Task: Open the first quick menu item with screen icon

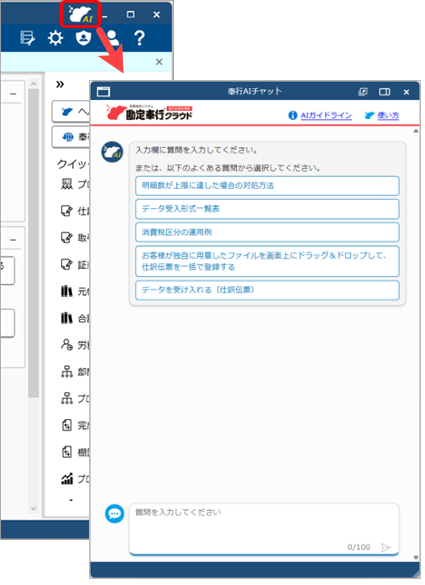Action: (75, 184)
